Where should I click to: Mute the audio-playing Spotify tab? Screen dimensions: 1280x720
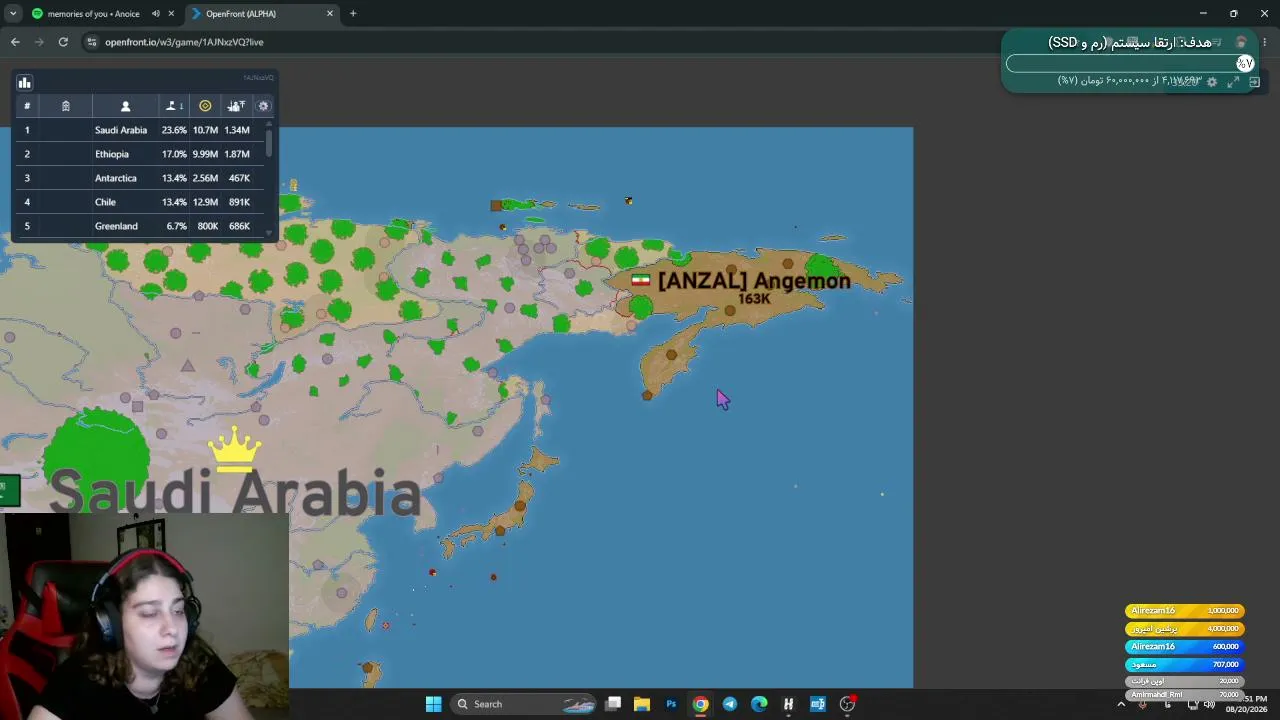coord(155,14)
